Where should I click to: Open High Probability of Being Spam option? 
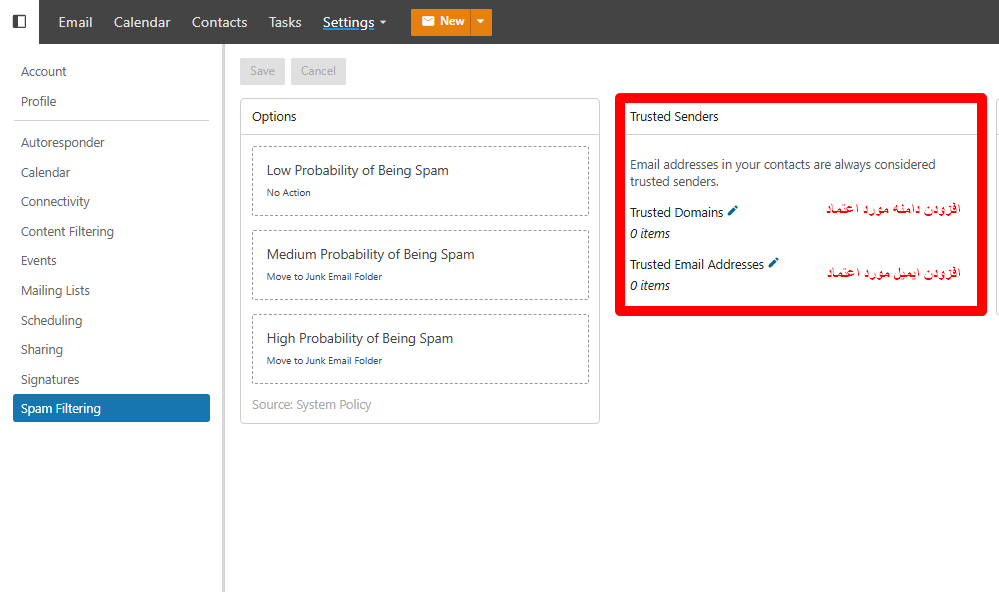click(x=419, y=348)
